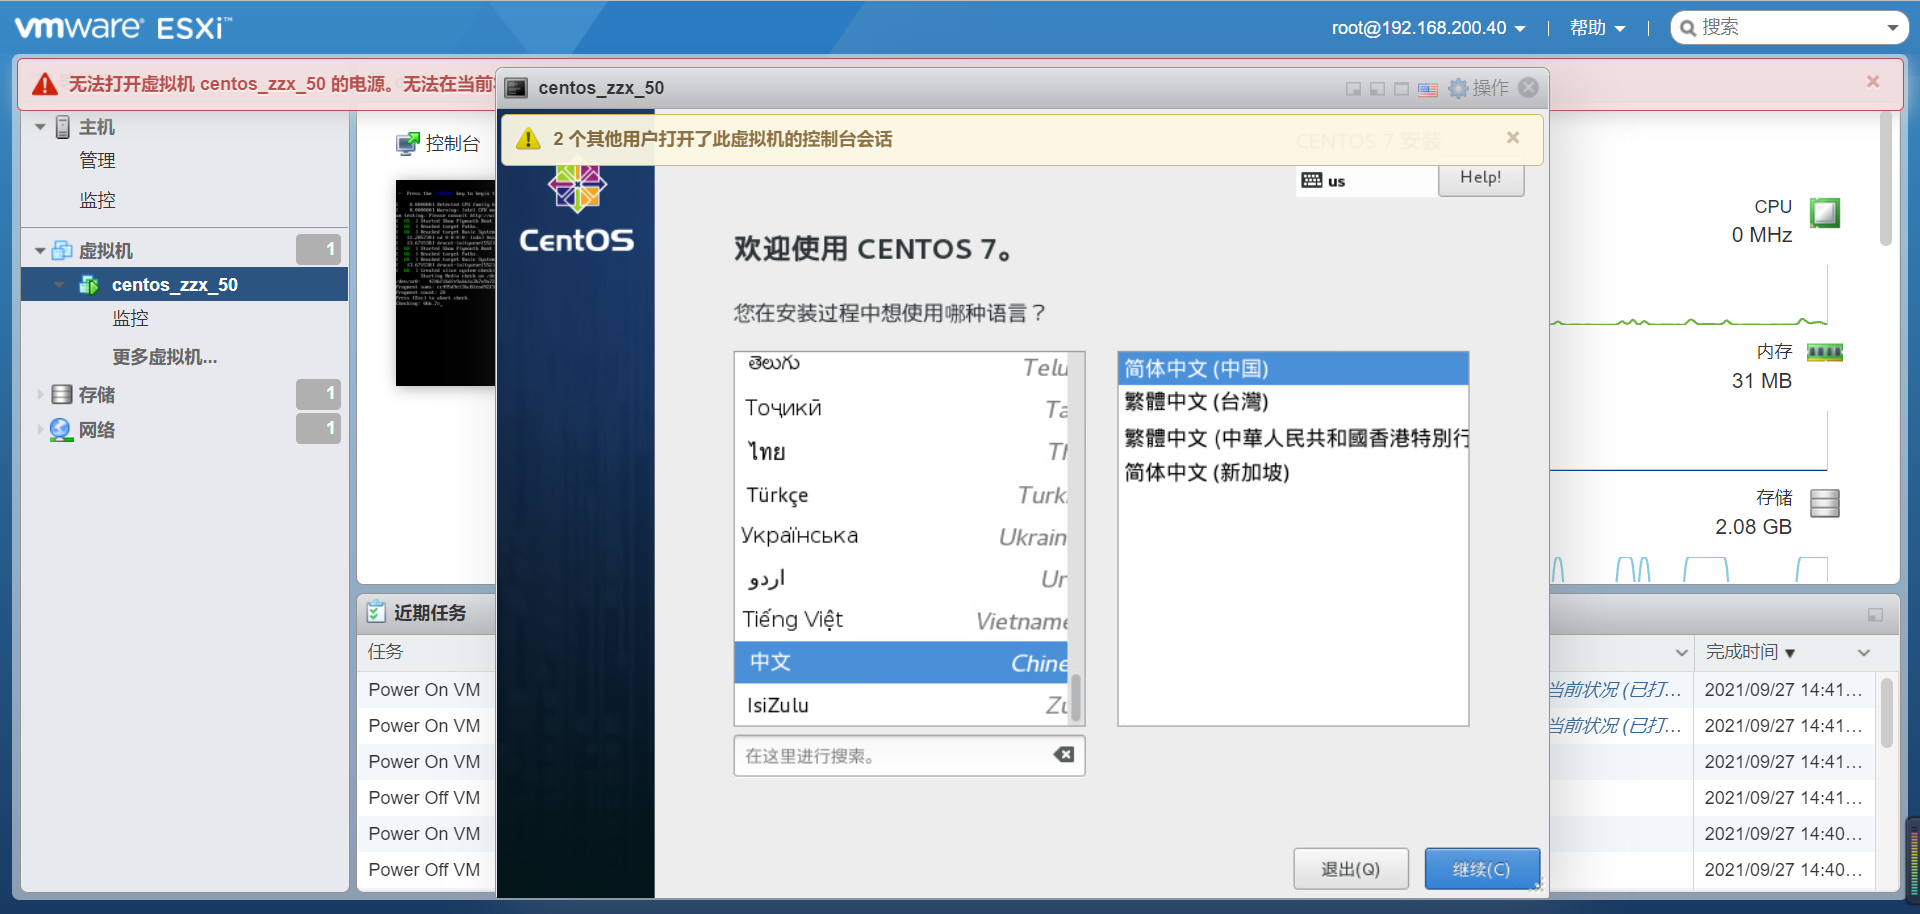Click the 近期任务 recent tasks icon
The height and width of the screenshot is (914, 1920).
click(x=376, y=612)
